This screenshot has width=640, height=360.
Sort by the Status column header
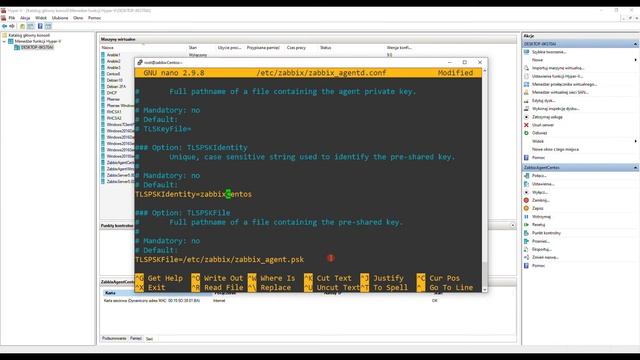325,48
